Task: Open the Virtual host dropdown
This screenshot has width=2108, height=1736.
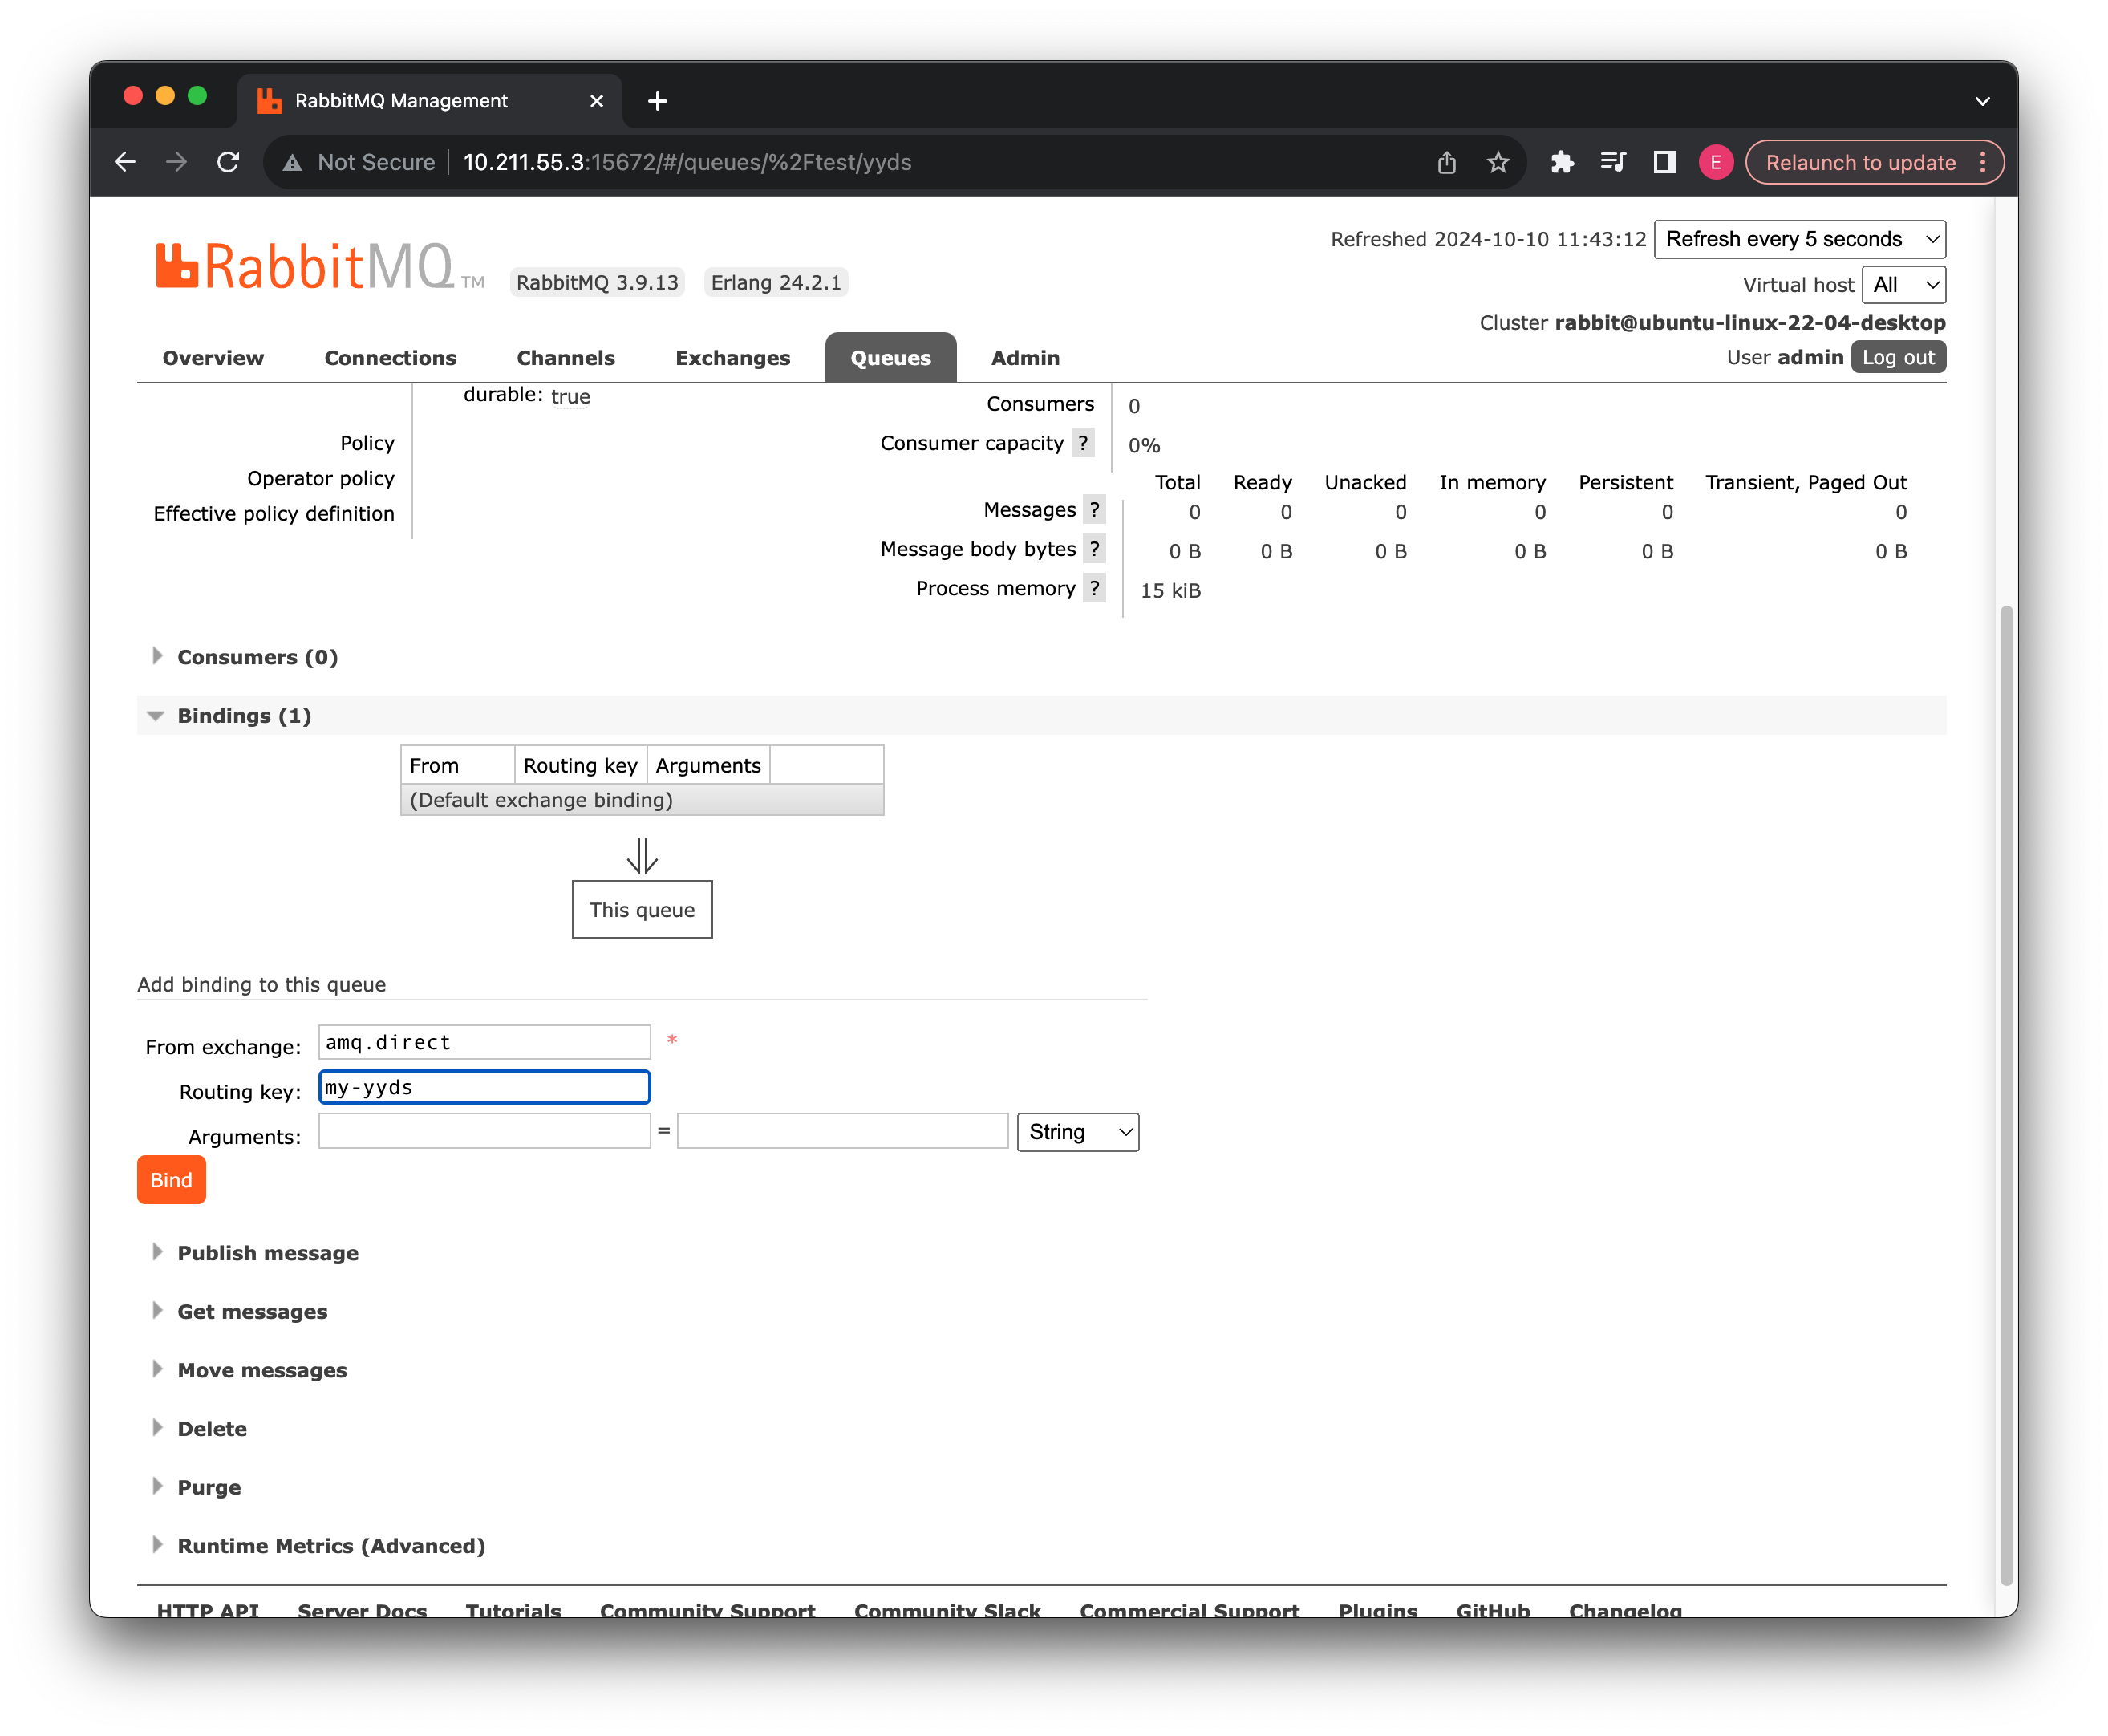Action: [x=1903, y=285]
